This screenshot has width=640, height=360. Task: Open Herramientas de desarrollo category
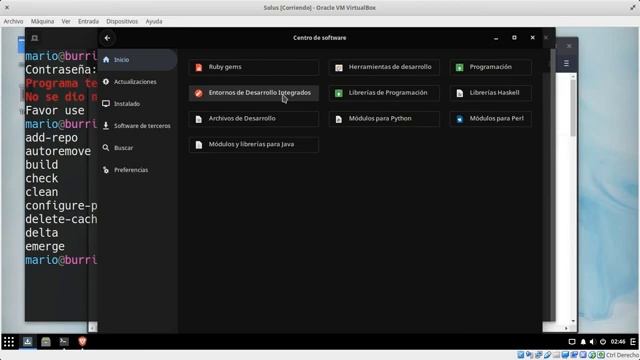tap(384, 67)
